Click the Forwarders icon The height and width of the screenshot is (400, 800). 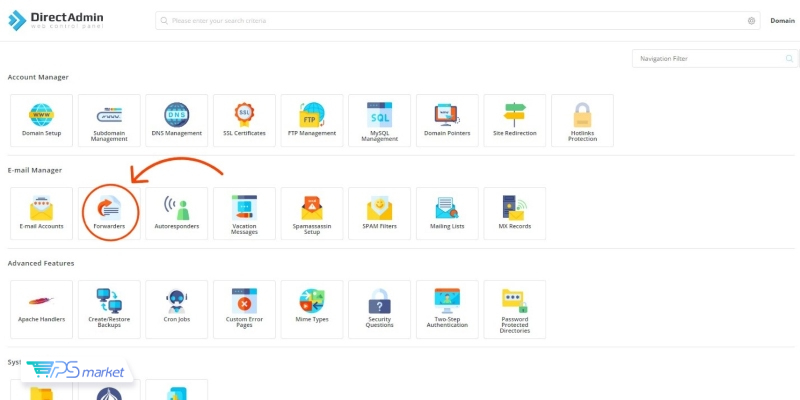108,211
